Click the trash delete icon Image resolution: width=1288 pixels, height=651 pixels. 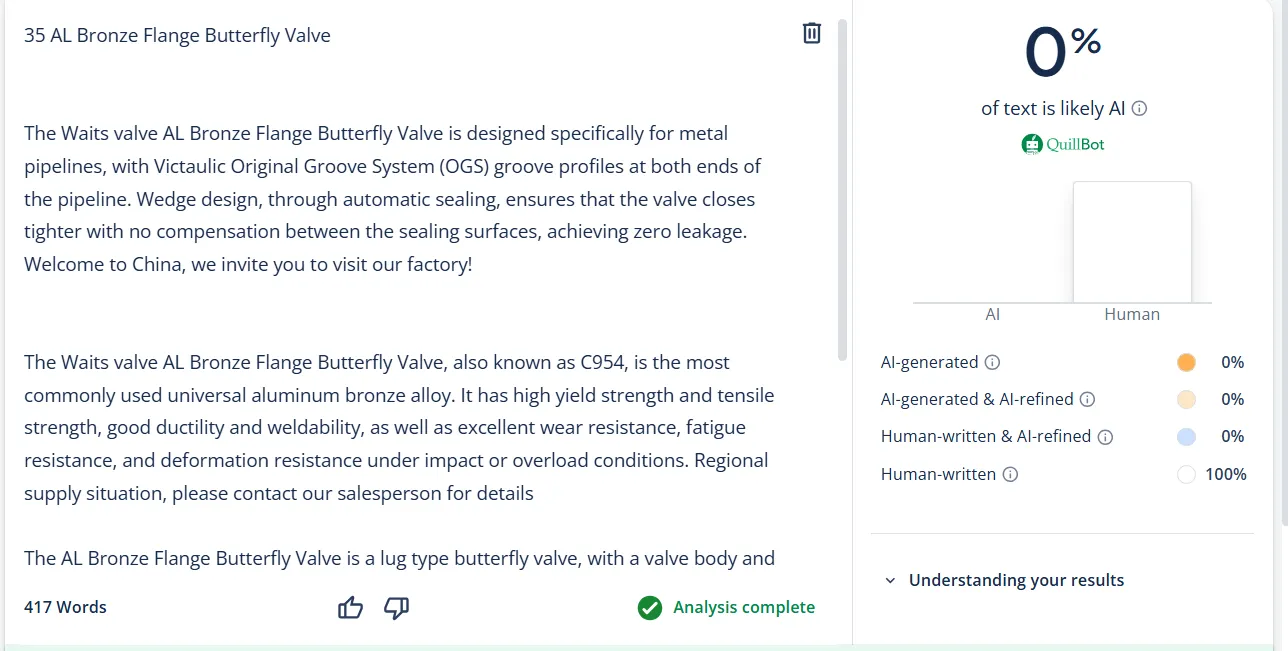[x=812, y=33]
